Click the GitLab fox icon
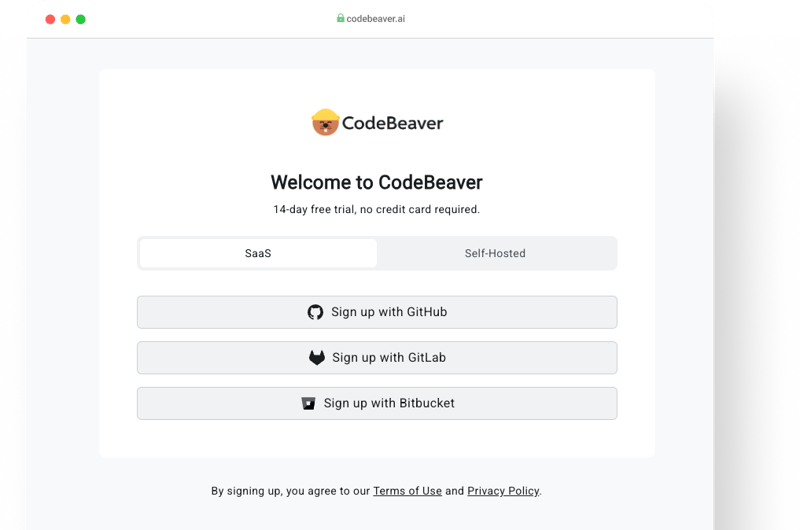800x530 pixels. point(317,358)
